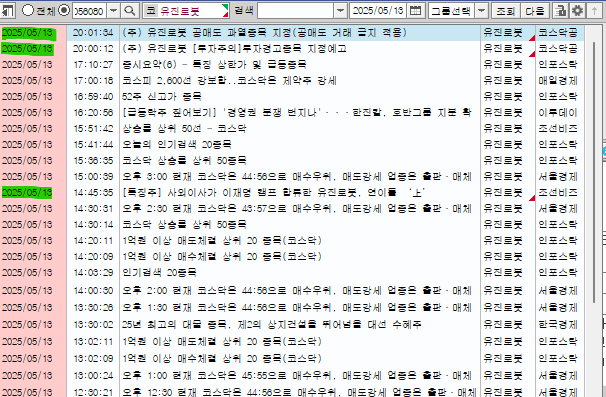Screen dimensions: 606x397
Task: Open news '1억원 이상 매도체결' at 14:20:11
Action: pyautogui.click(x=222, y=241)
